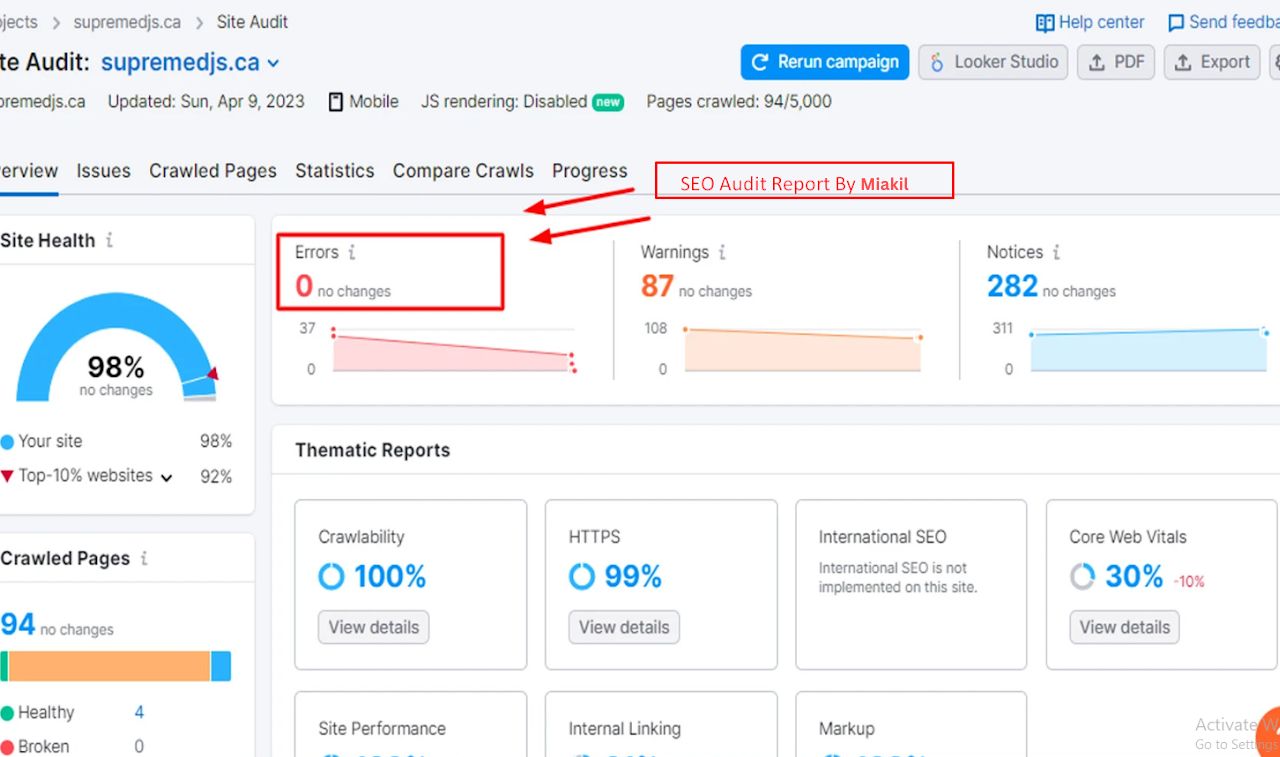Click the Crawlability score circle icon
Viewport: 1280px width, 757px height.
[x=331, y=577]
